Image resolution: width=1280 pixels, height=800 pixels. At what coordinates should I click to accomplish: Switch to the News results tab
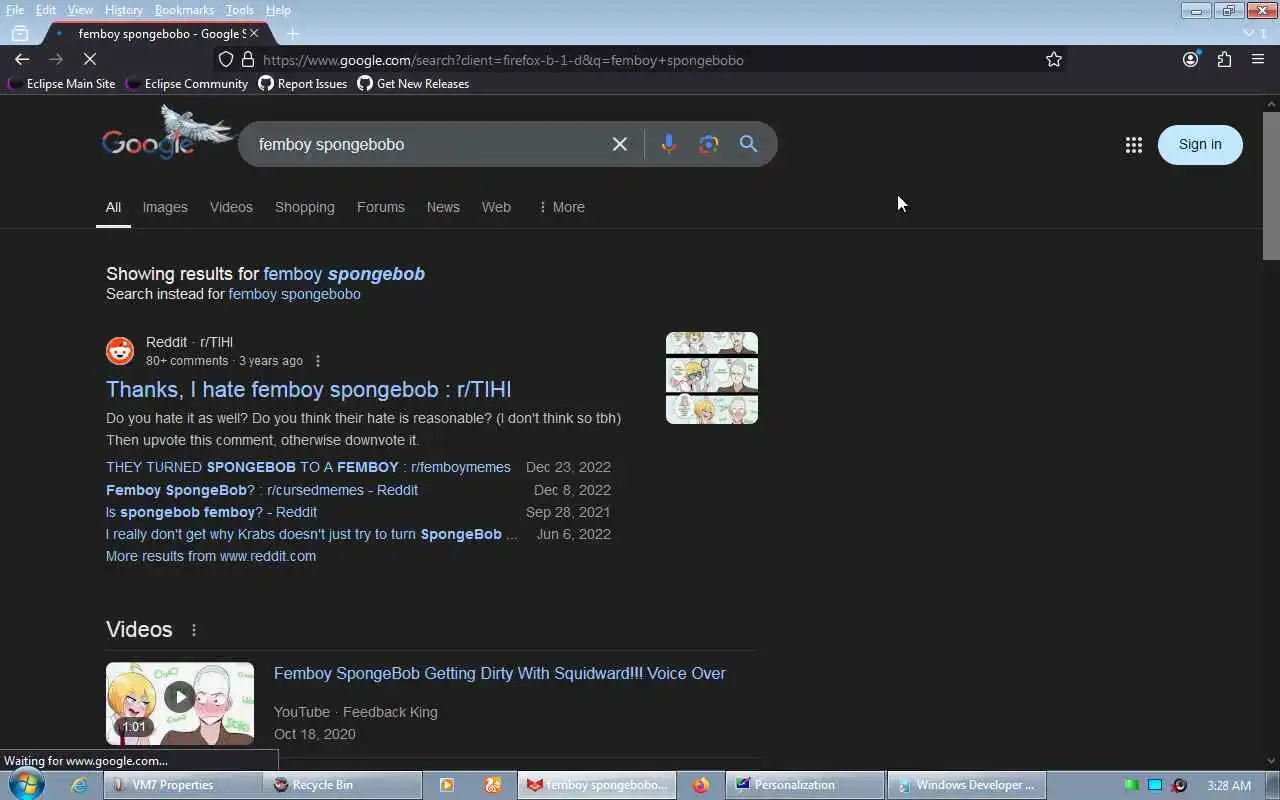[x=443, y=207]
